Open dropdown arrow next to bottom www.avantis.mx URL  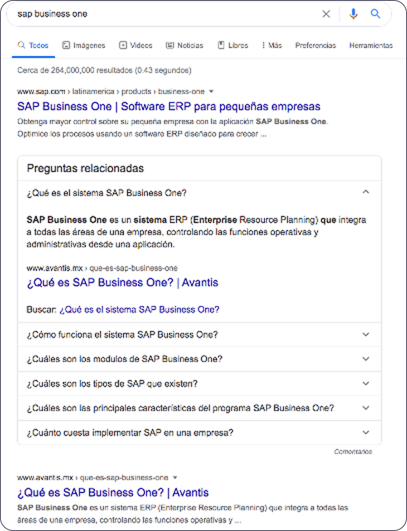click(175, 478)
